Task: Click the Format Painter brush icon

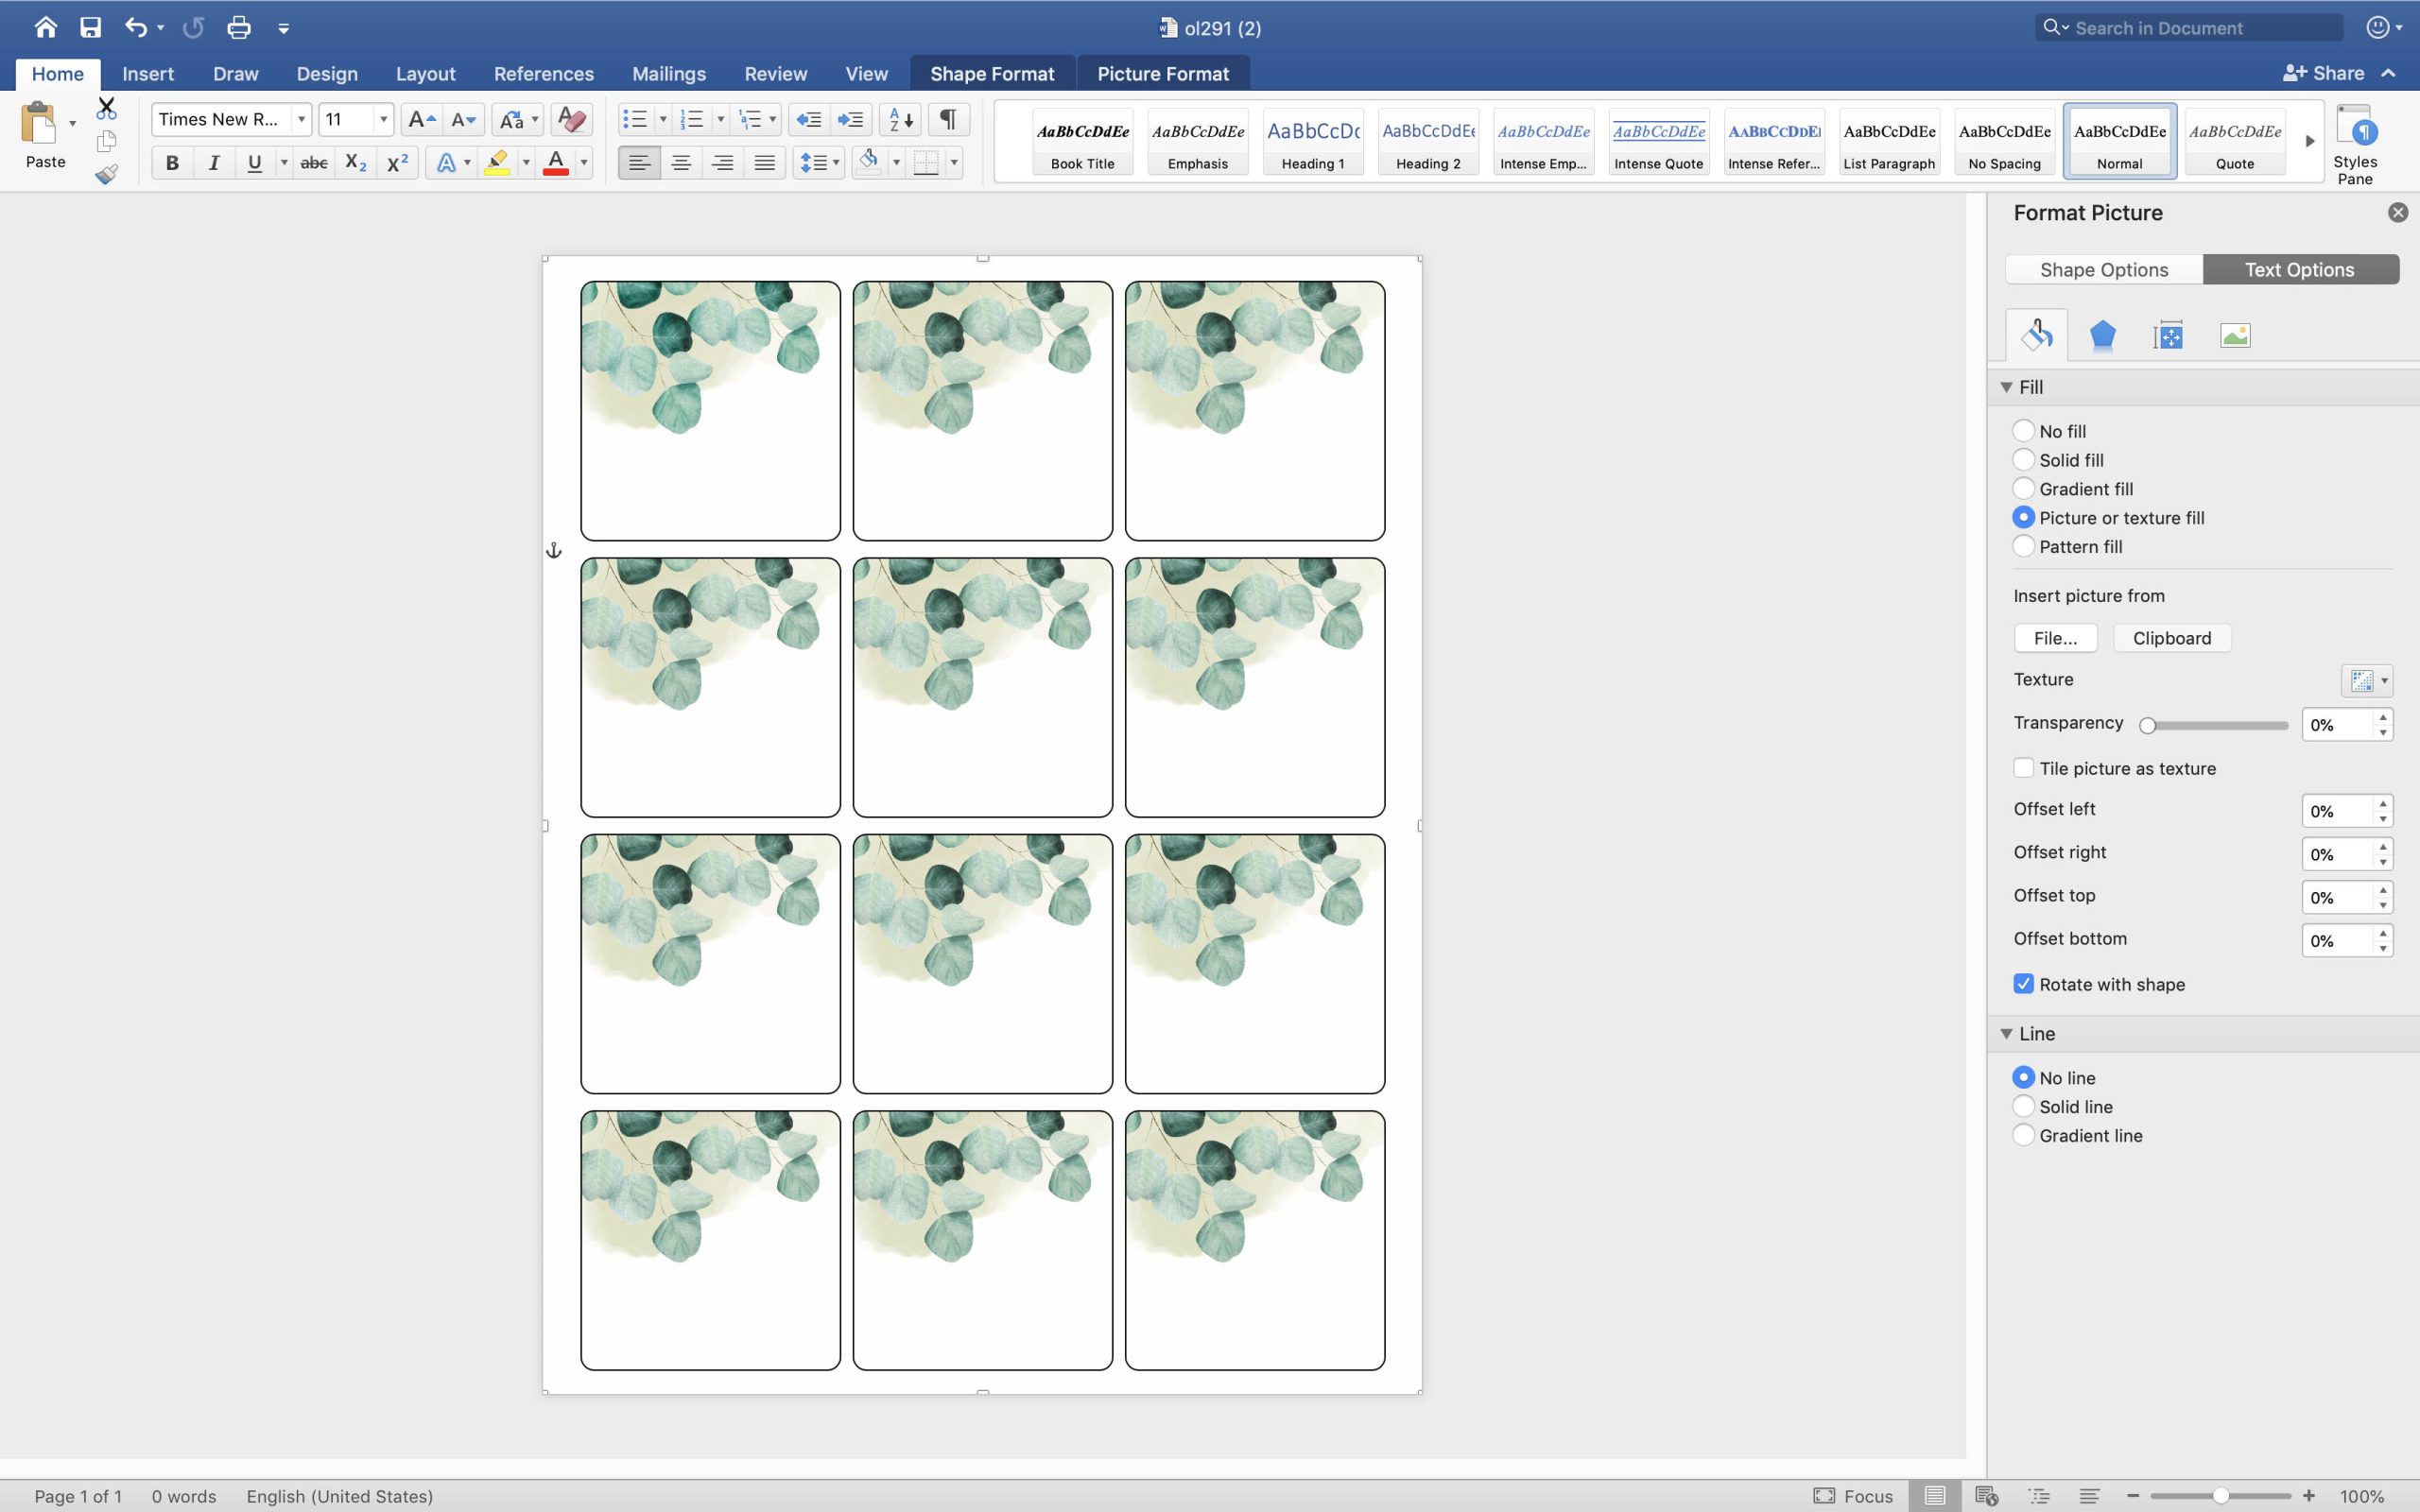Action: point(106,175)
